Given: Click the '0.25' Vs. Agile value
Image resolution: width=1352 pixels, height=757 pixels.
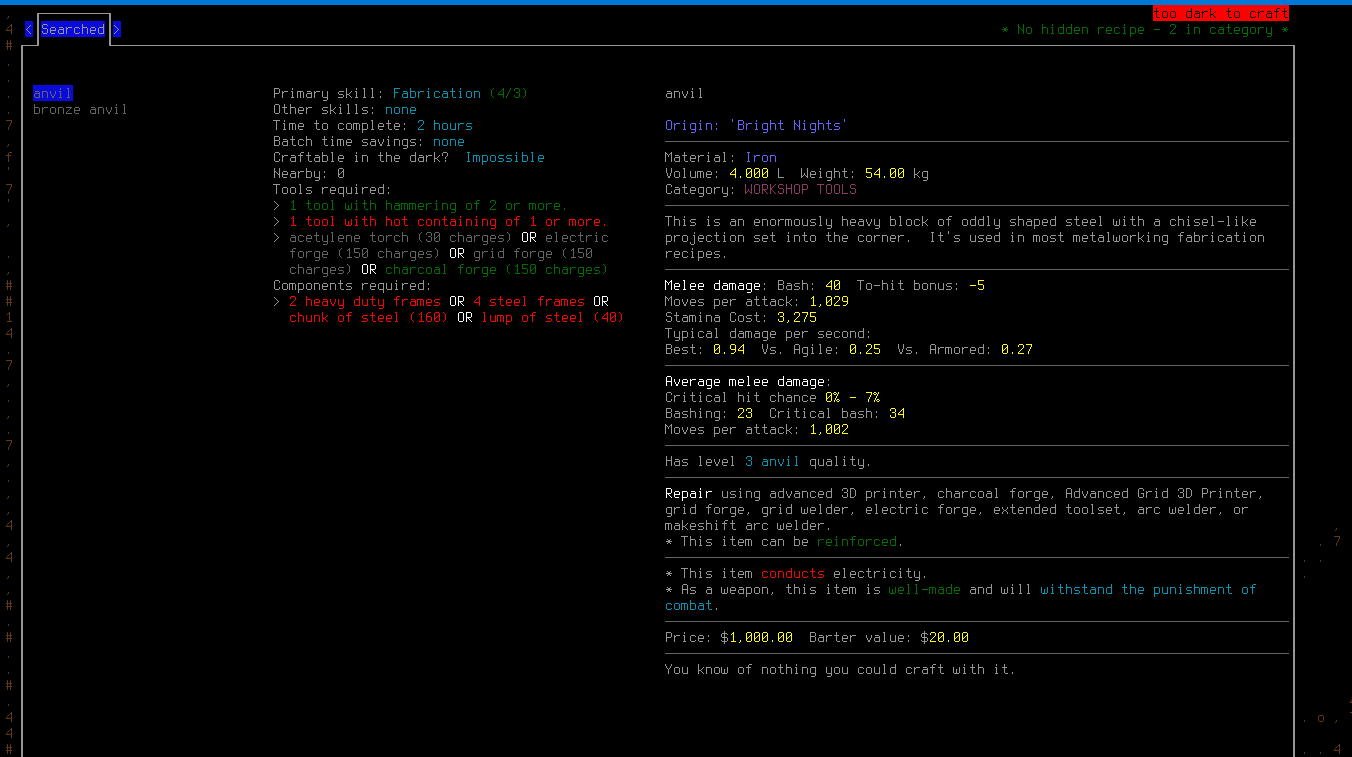Looking at the screenshot, I should pos(865,350).
